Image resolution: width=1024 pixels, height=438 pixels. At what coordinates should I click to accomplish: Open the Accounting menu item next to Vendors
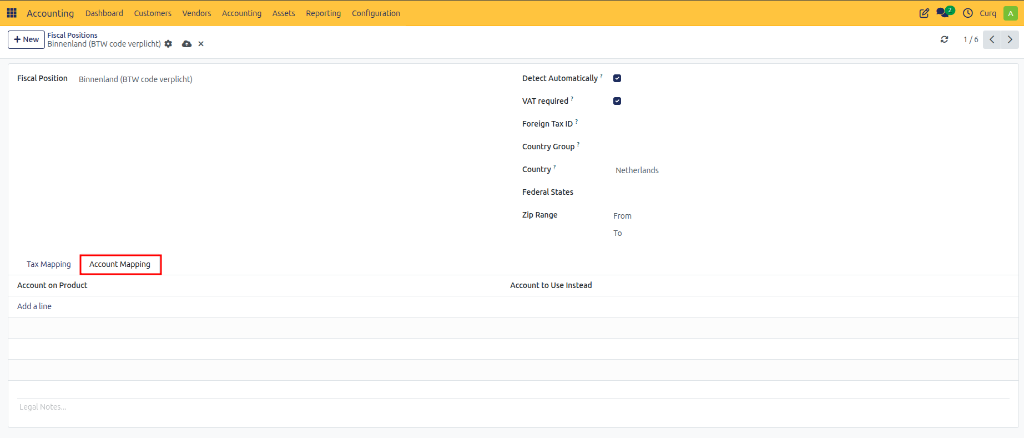(x=242, y=13)
